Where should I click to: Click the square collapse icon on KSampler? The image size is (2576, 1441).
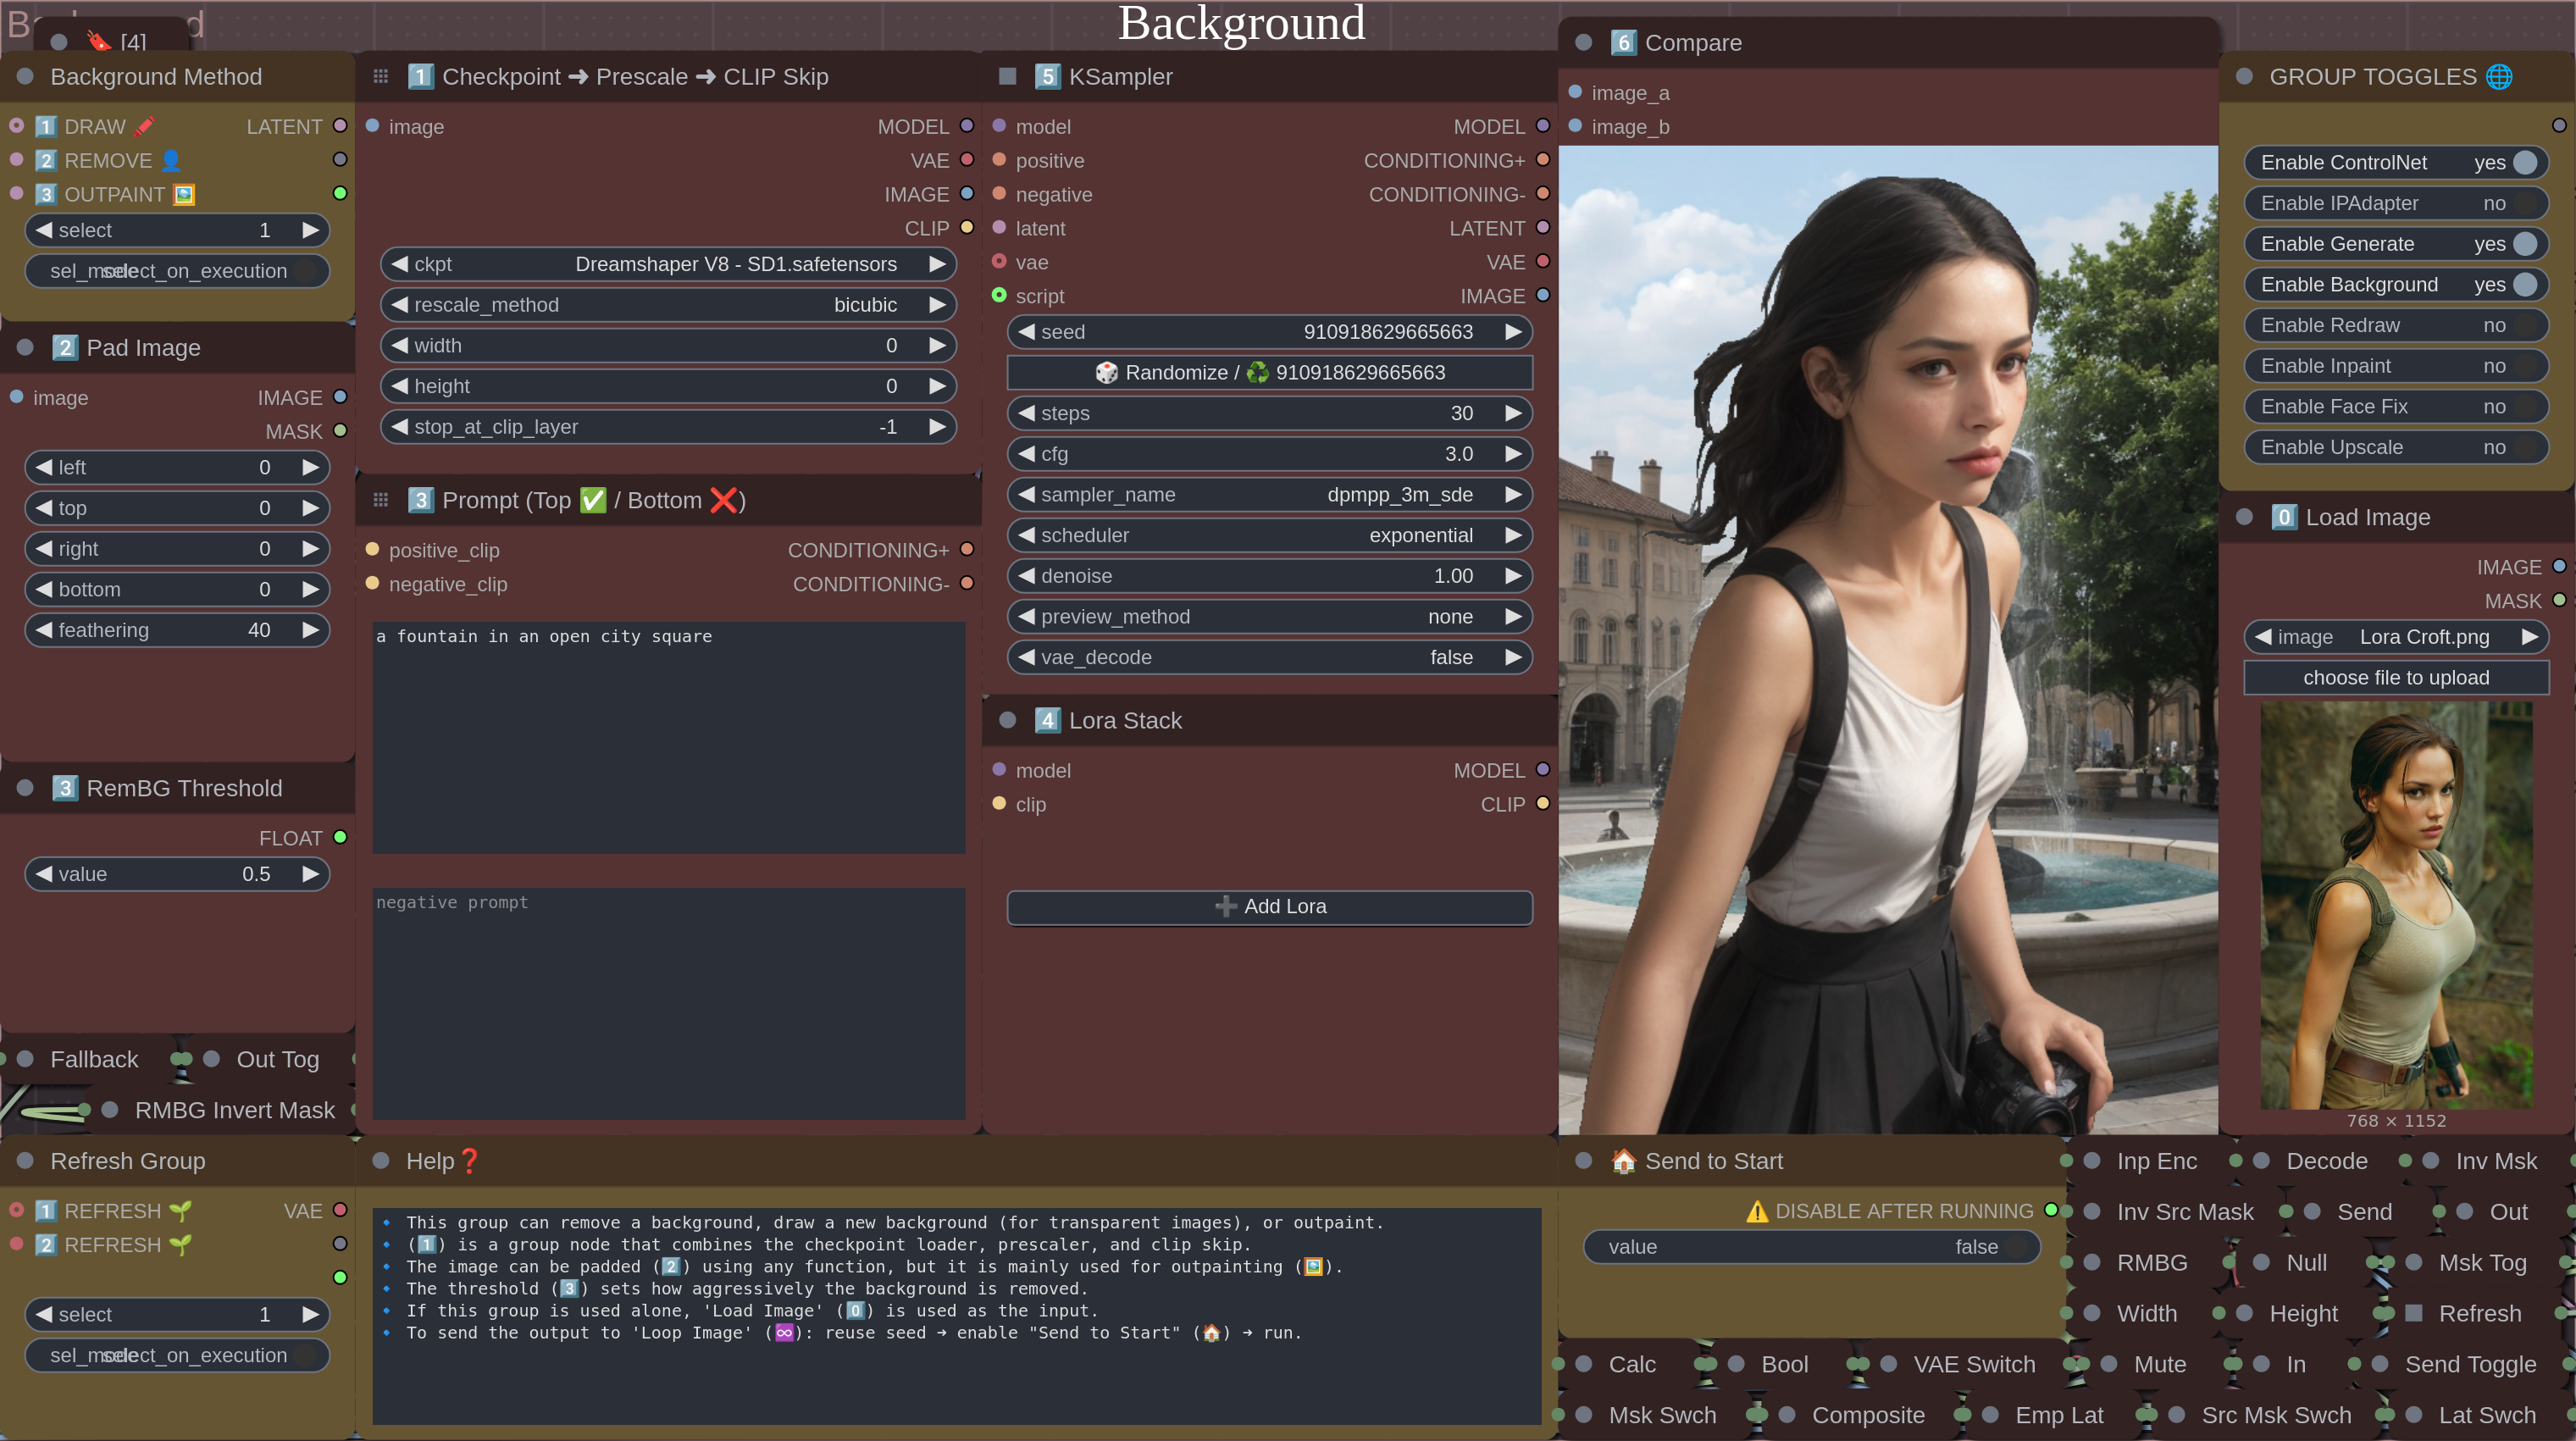click(1008, 77)
